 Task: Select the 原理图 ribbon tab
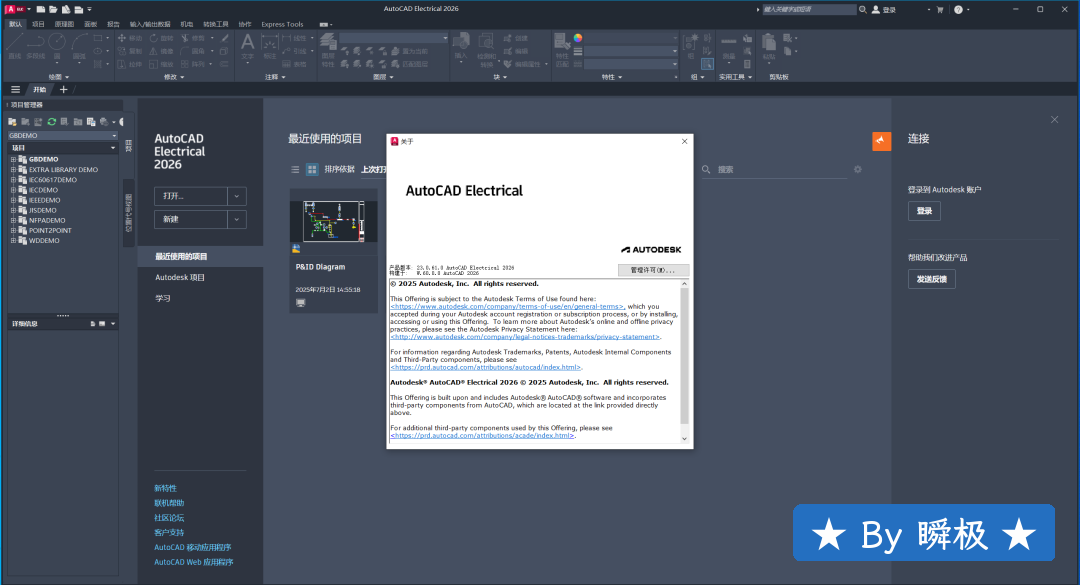[64, 24]
